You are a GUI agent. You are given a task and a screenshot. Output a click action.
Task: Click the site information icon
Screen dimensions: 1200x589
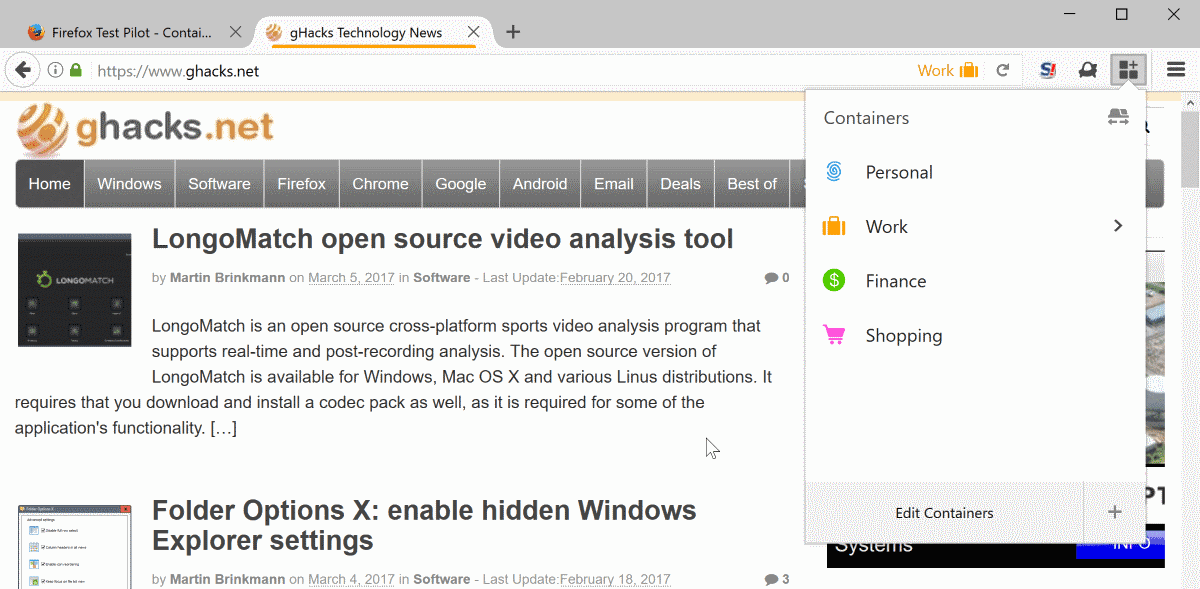pos(56,70)
